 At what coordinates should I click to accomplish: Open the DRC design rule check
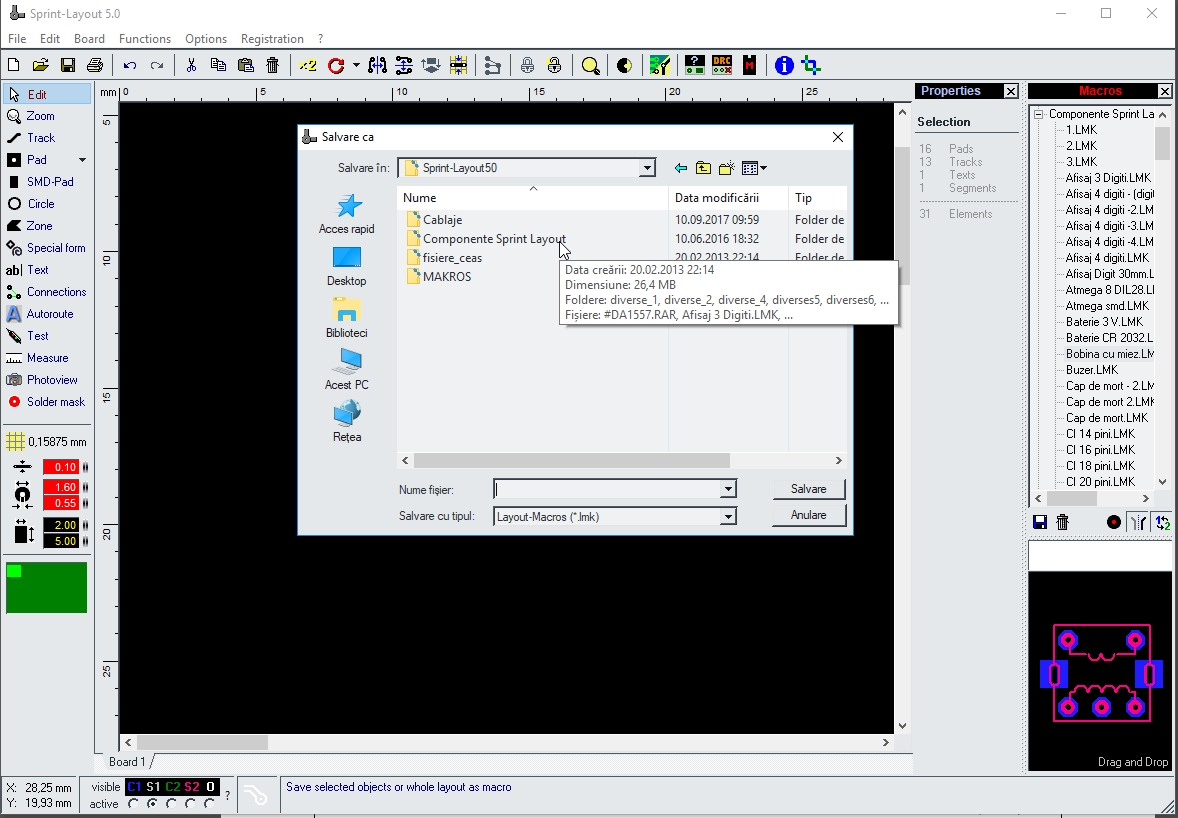point(722,65)
